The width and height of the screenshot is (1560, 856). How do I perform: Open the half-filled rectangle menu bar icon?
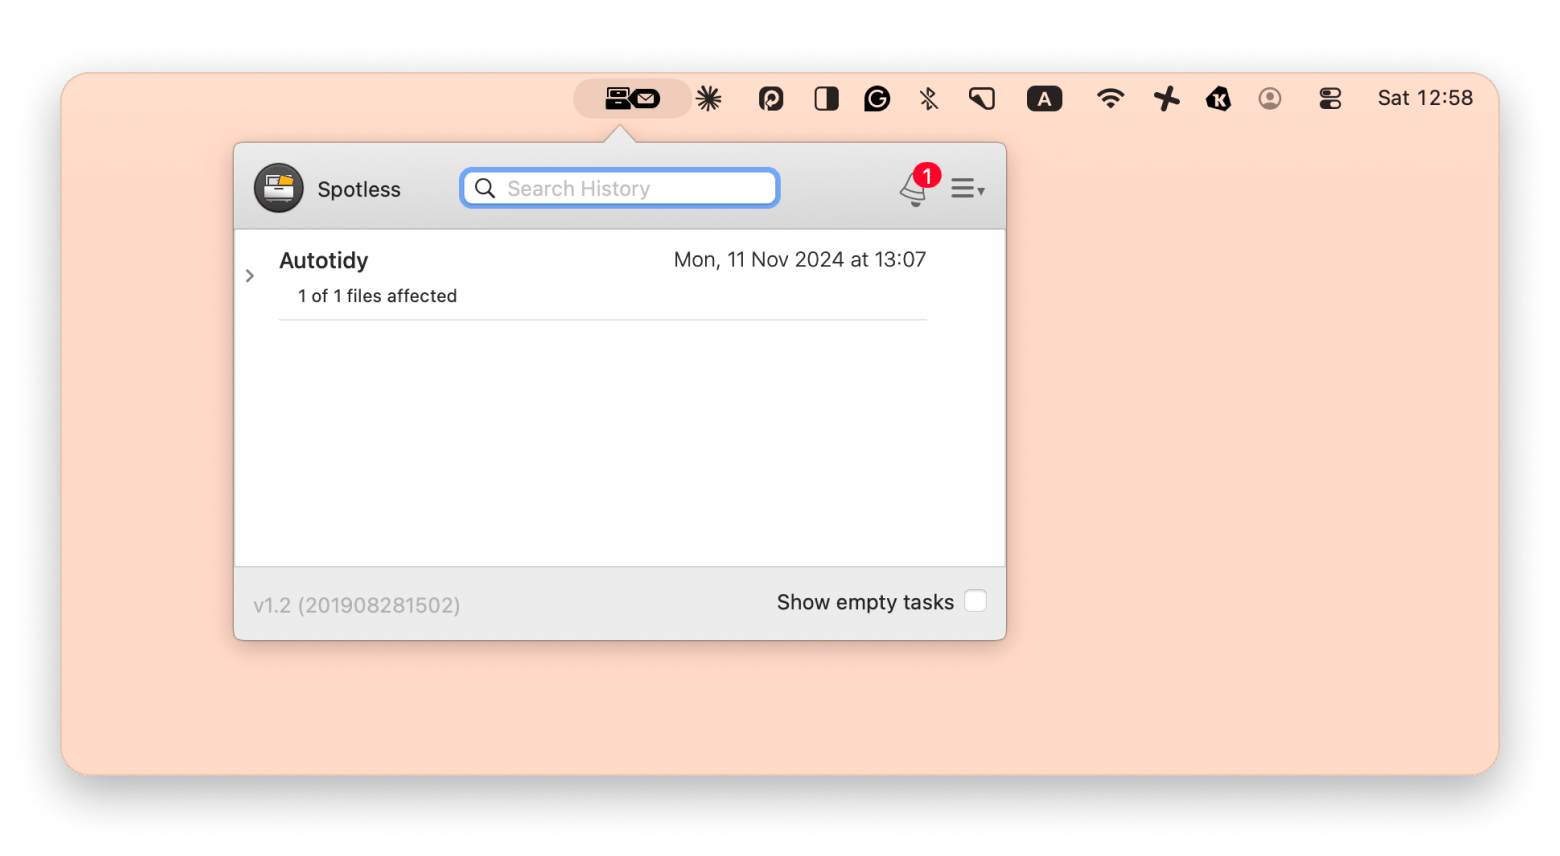(x=826, y=98)
